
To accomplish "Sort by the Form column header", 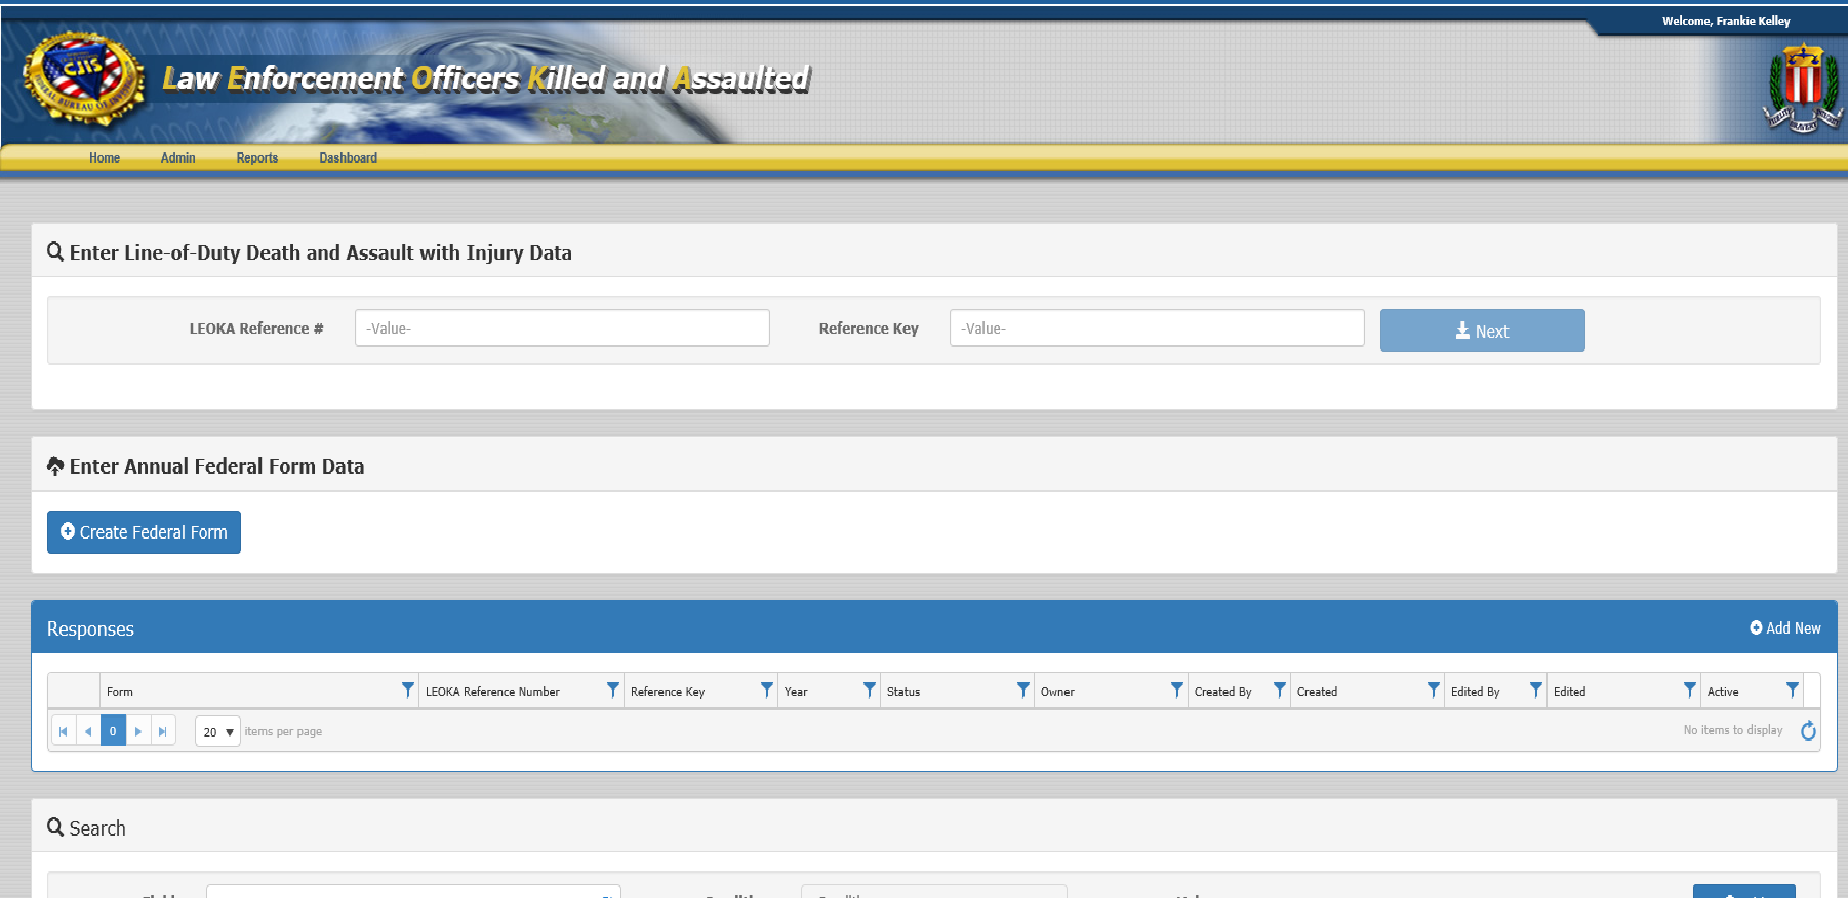I will (120, 692).
